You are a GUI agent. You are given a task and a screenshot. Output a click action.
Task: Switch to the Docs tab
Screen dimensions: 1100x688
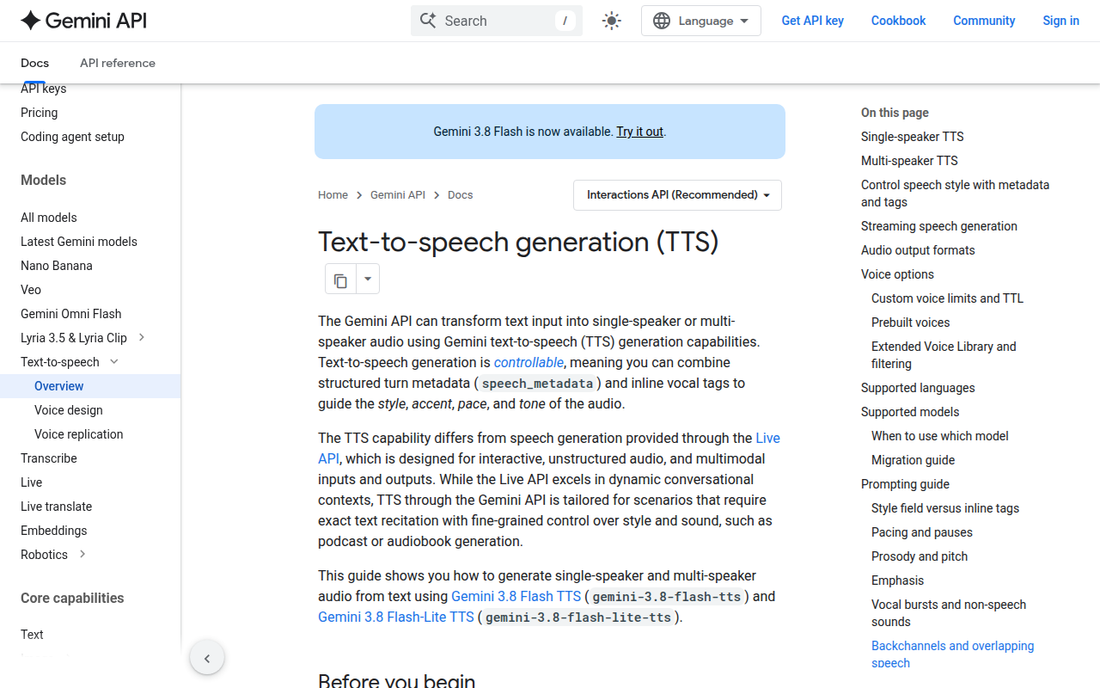click(34, 63)
